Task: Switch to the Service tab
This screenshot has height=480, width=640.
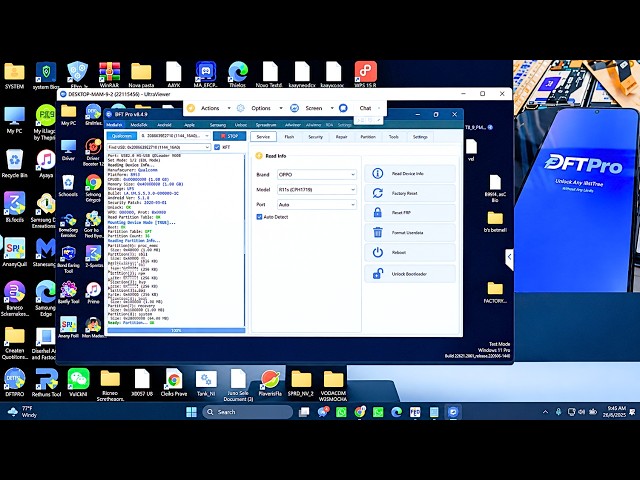Action: tap(263, 137)
